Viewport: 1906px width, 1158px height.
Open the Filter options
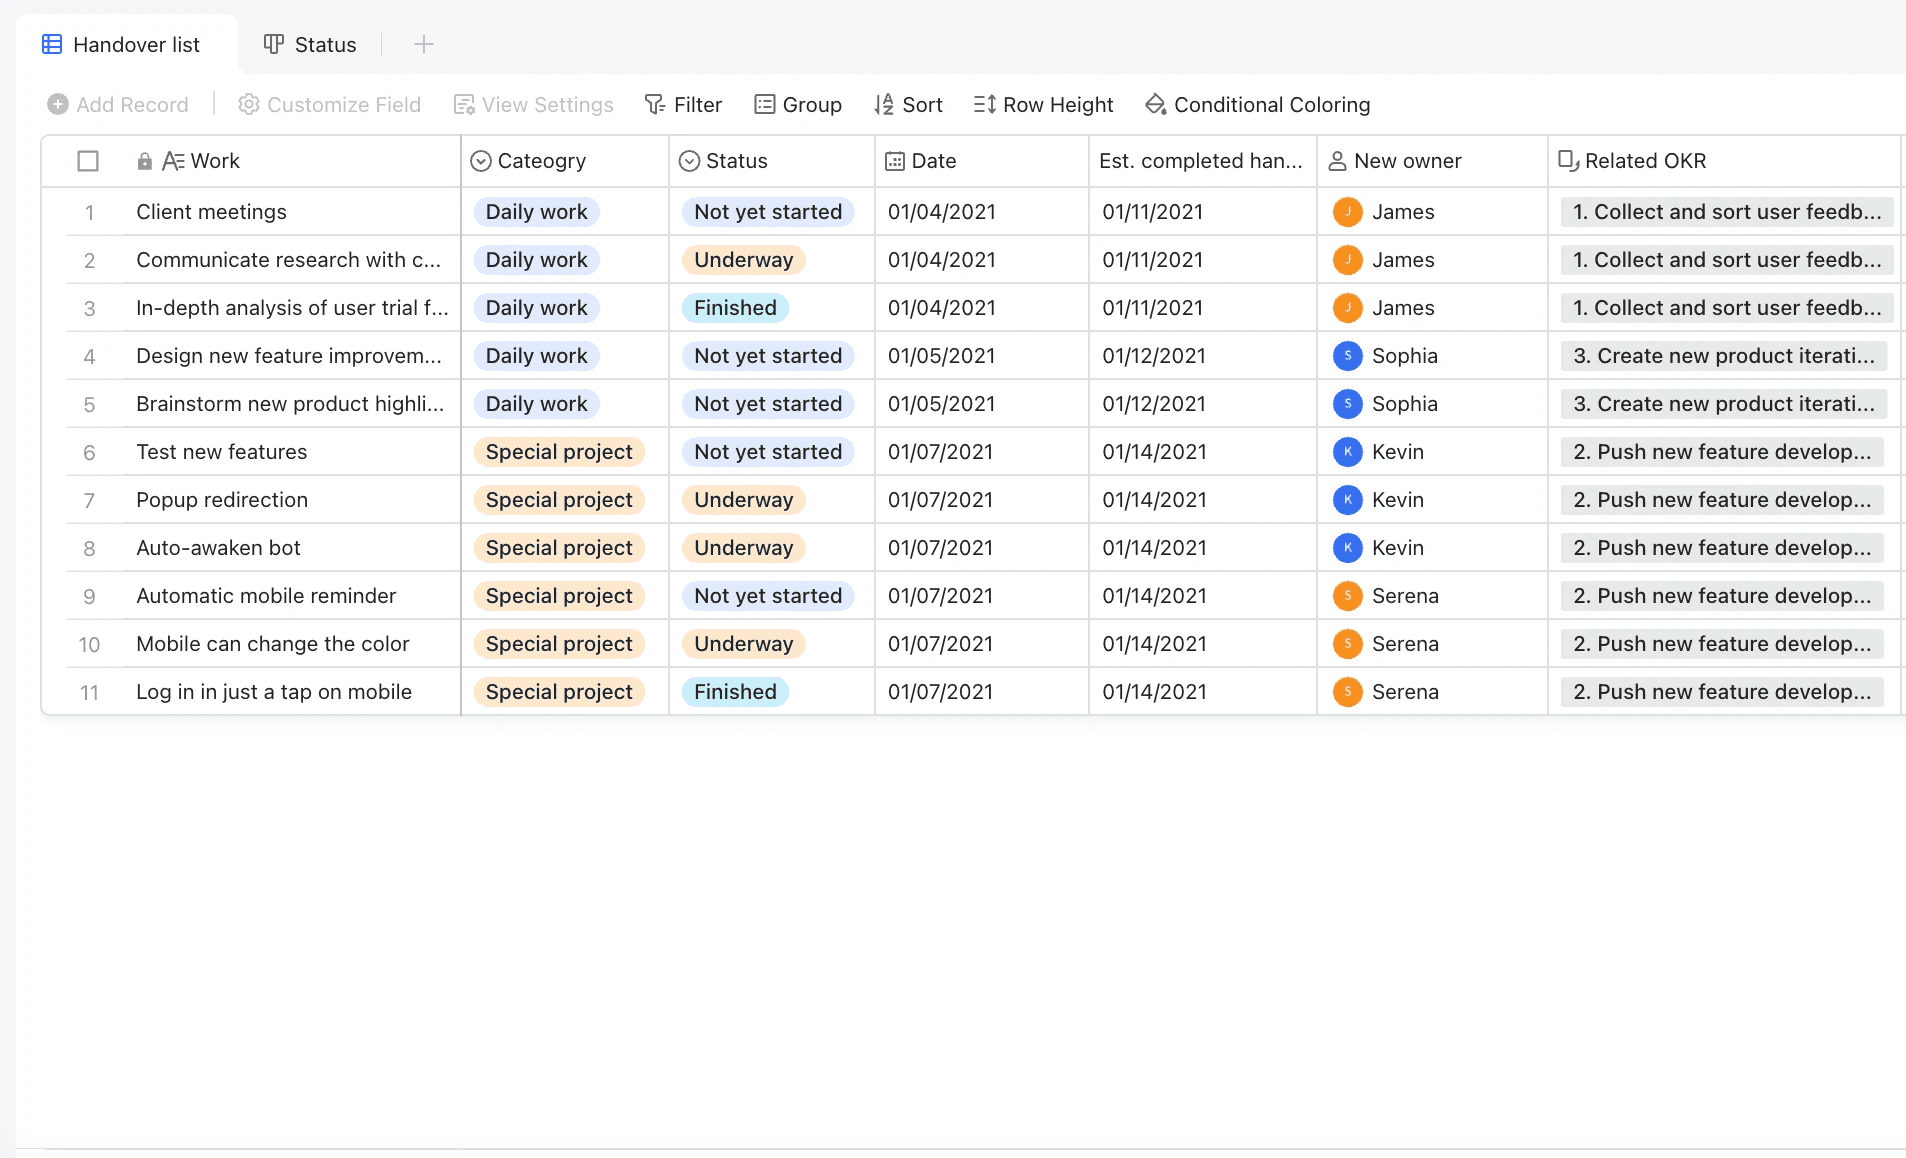click(x=684, y=105)
